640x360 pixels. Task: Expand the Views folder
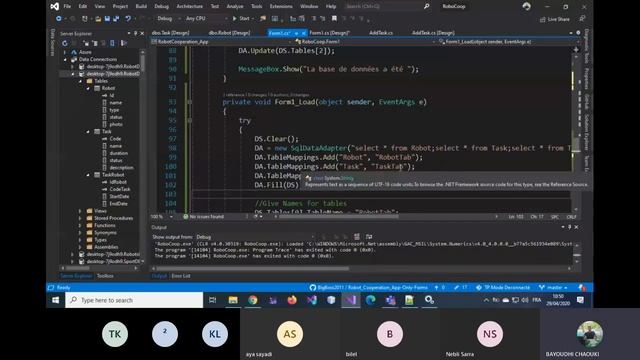point(80,211)
